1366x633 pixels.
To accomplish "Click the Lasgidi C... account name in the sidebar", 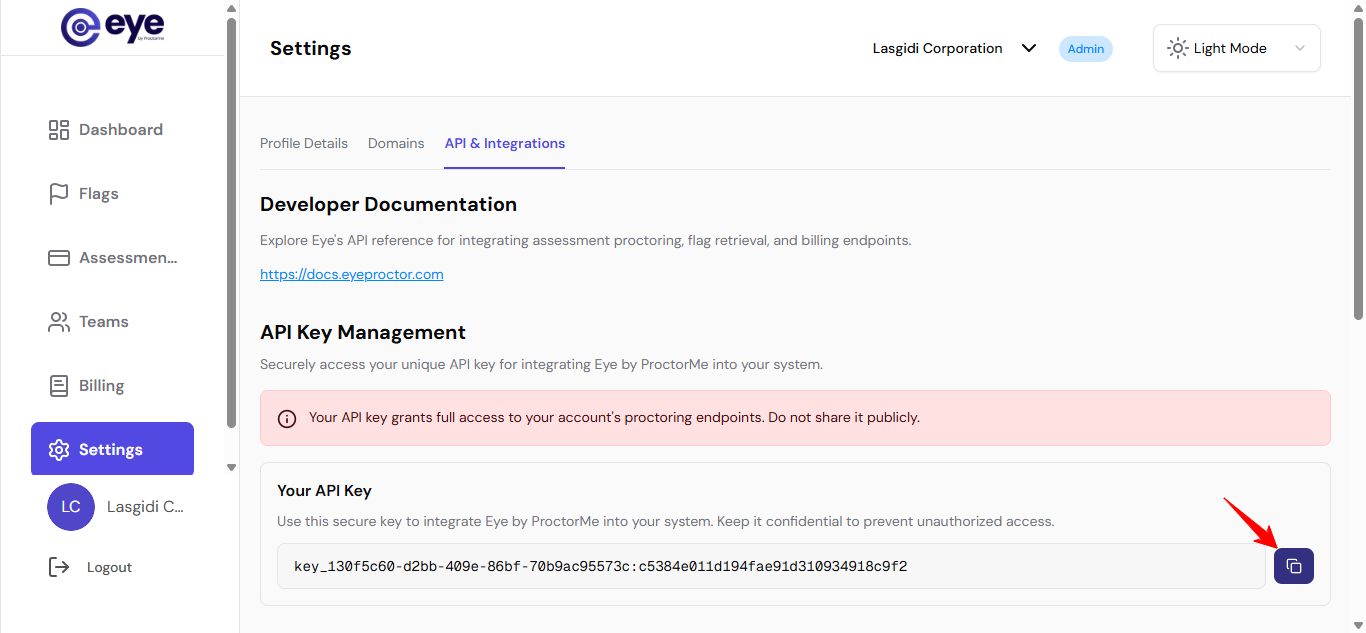I will 145,507.
